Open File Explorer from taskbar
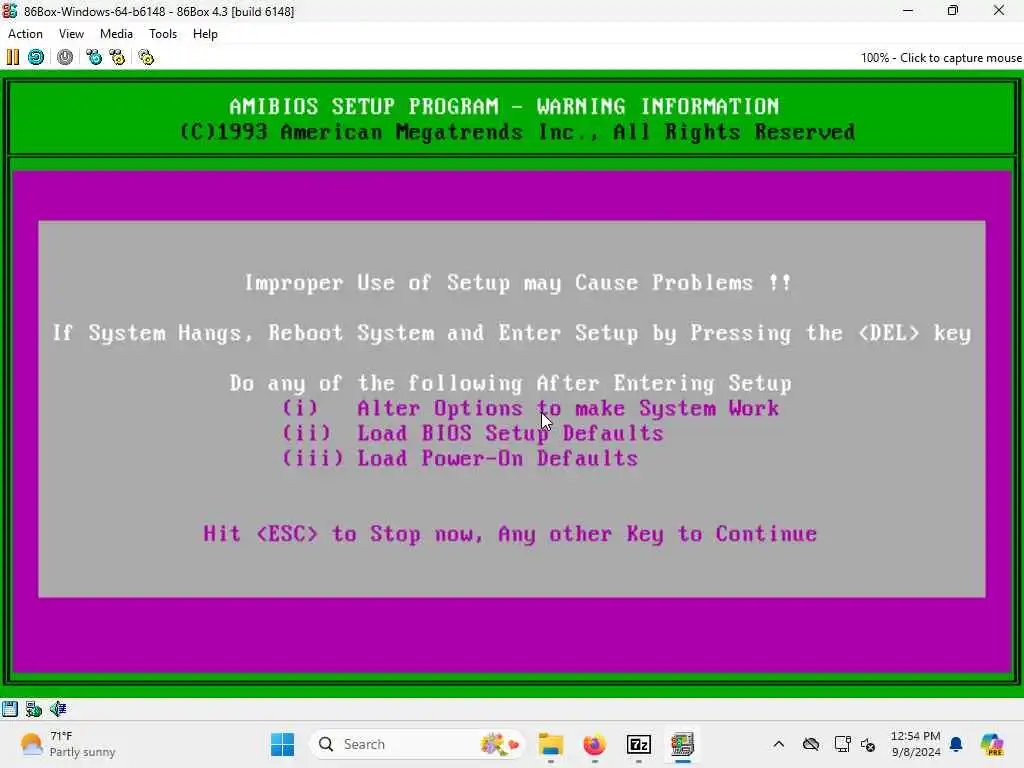The height and width of the screenshot is (768, 1024). tap(551, 744)
